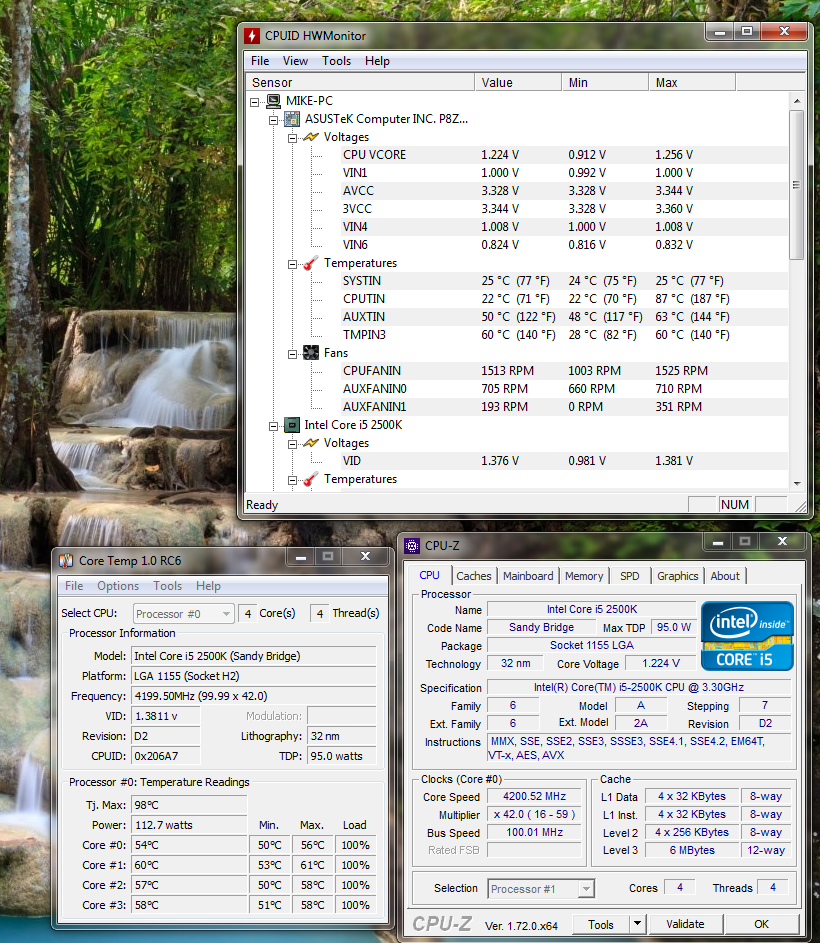Viewport: 820px width, 943px height.
Task: Switch to the Caches tab in CPU-Z
Action: (x=473, y=576)
